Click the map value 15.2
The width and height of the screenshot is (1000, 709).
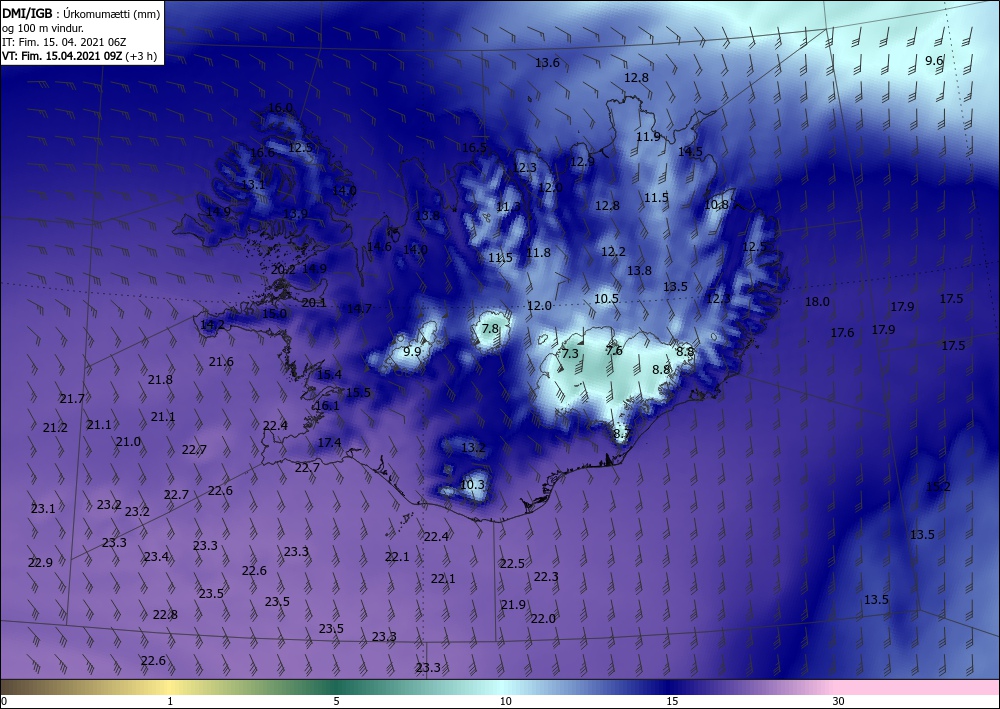coord(938,487)
